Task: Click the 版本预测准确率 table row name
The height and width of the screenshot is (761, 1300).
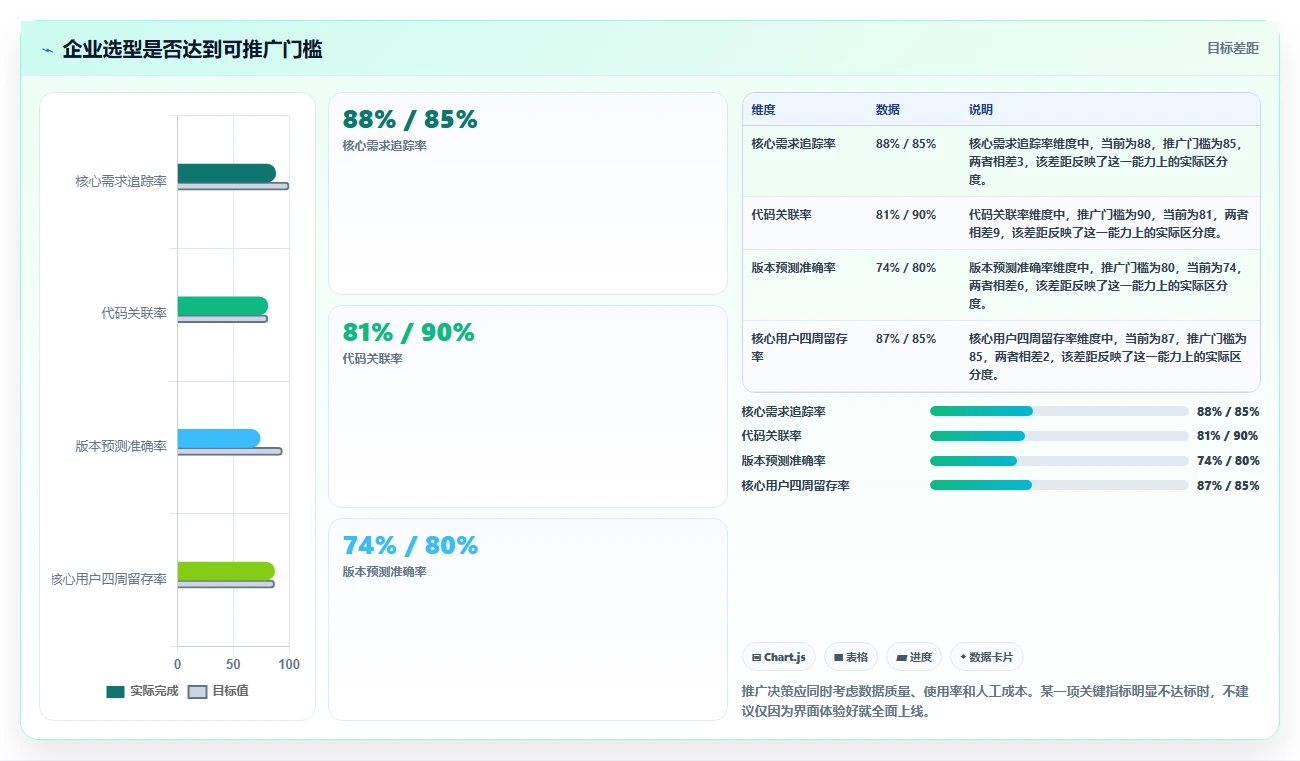Action: click(793, 267)
